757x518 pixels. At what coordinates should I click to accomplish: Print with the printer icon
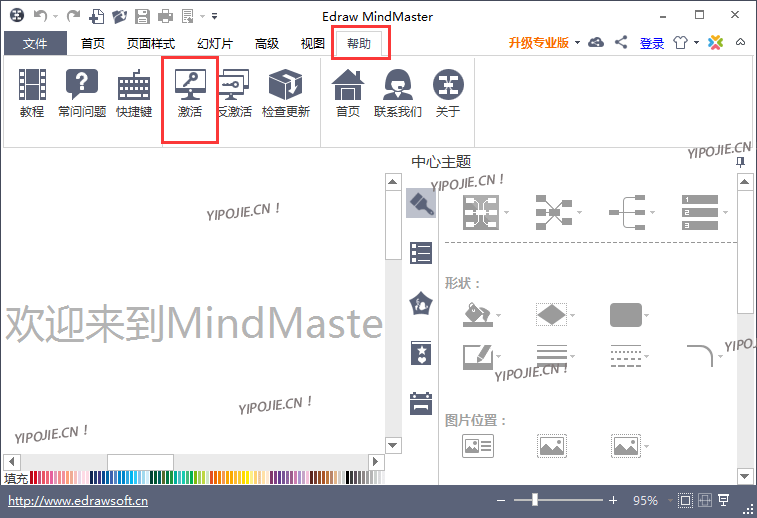click(165, 16)
